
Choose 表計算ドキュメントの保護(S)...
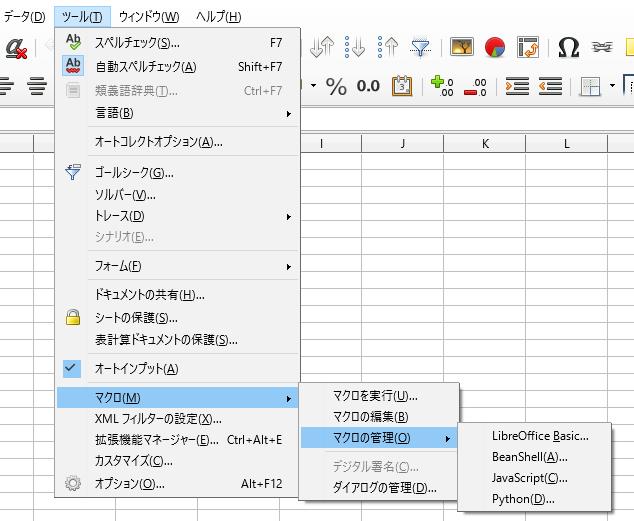pyautogui.click(x=178, y=340)
